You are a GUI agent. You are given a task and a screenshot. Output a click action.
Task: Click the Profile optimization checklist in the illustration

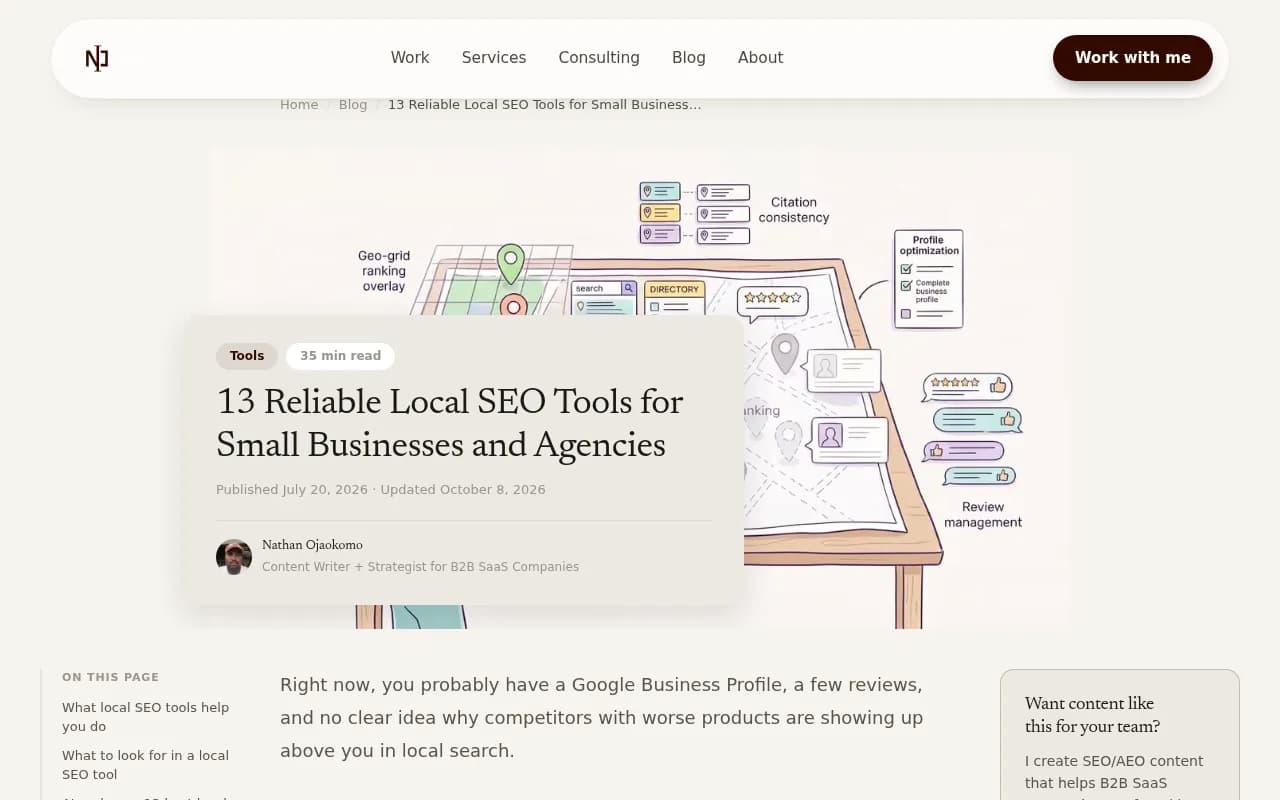tap(929, 279)
